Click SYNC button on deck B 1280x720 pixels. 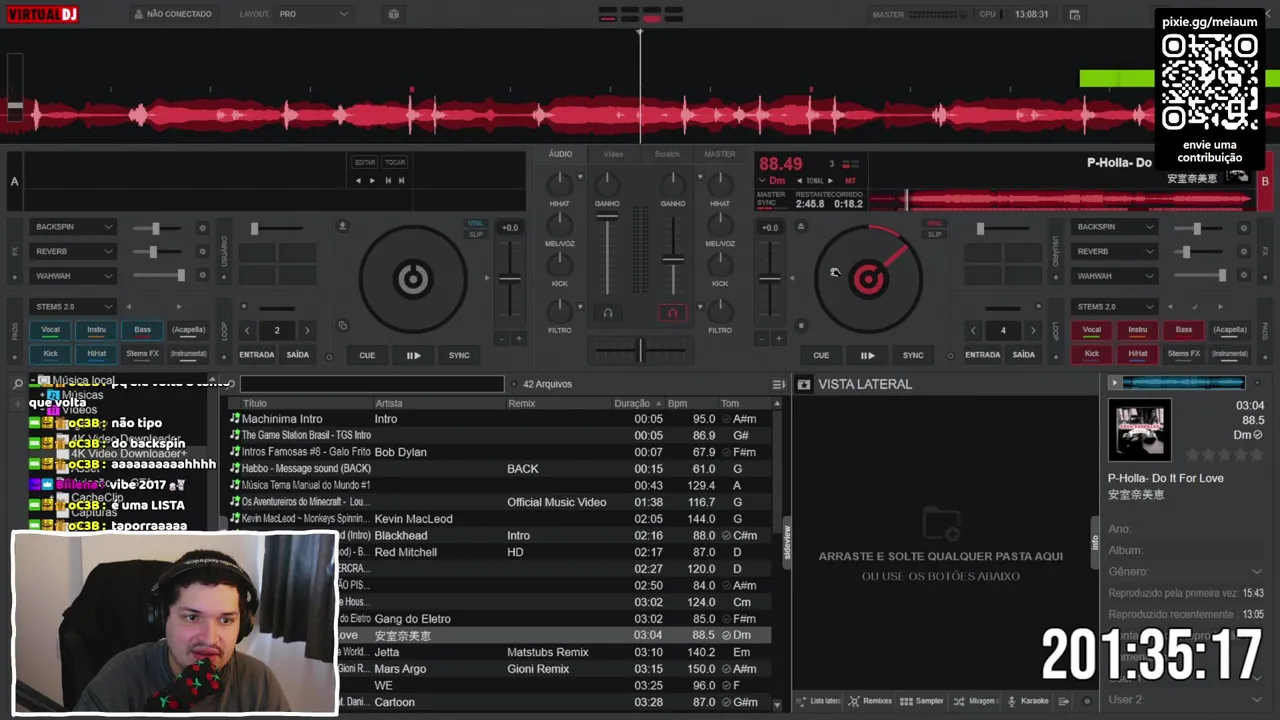(913, 355)
